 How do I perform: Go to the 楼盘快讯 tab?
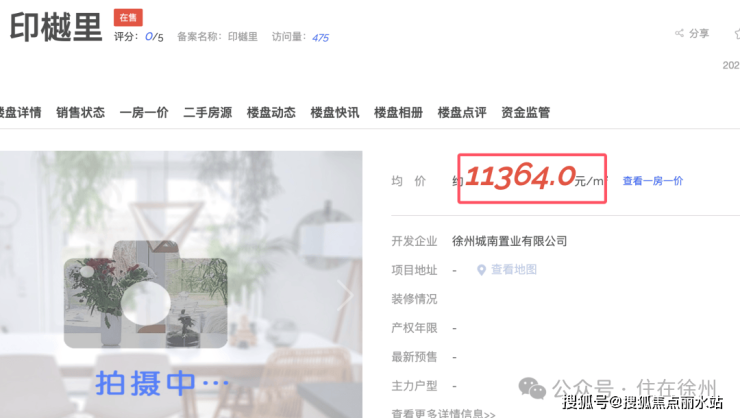[335, 112]
